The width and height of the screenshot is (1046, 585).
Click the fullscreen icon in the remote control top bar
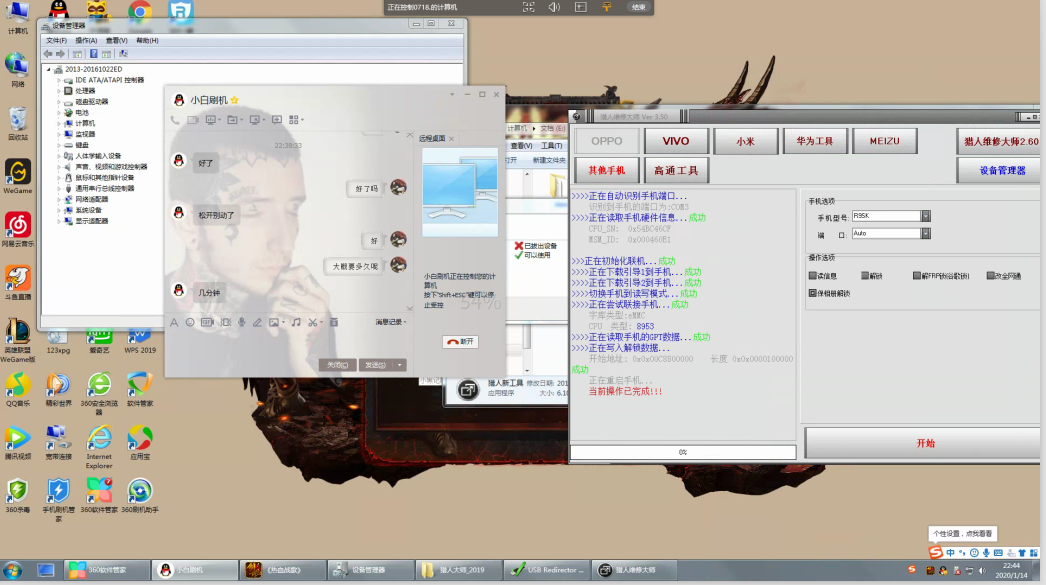(x=528, y=7)
